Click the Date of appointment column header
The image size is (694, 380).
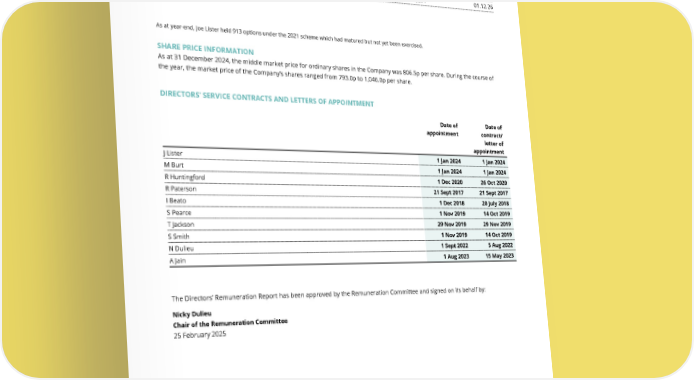pos(443,130)
